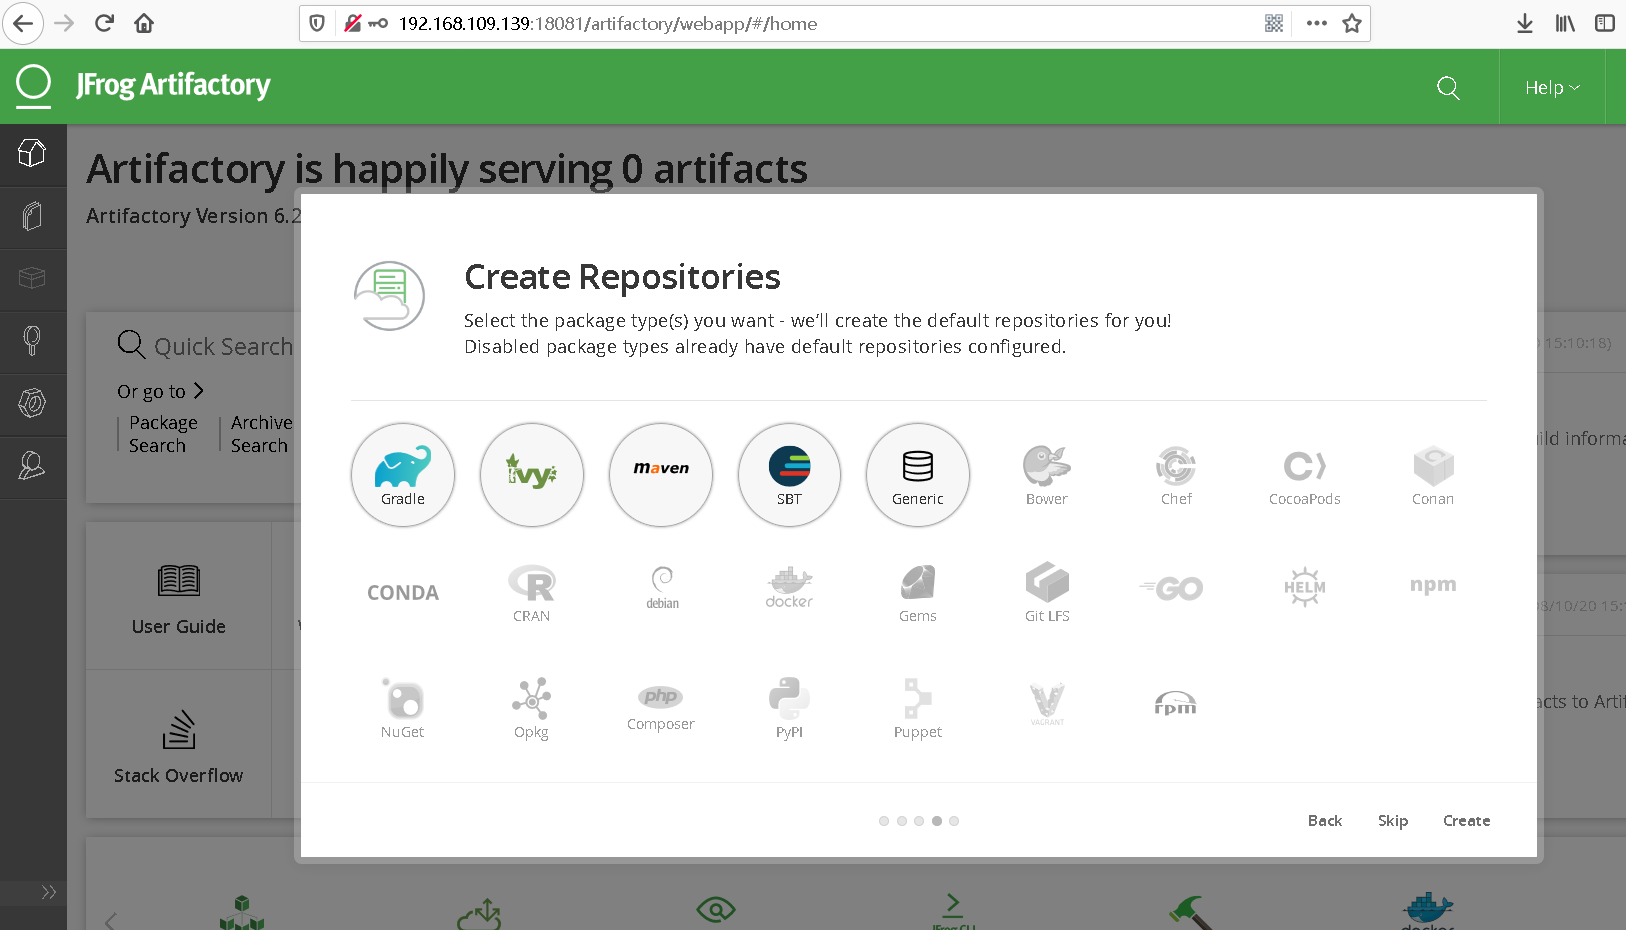Click the RPM package icon
The width and height of the screenshot is (1626, 930).
[x=1175, y=704]
